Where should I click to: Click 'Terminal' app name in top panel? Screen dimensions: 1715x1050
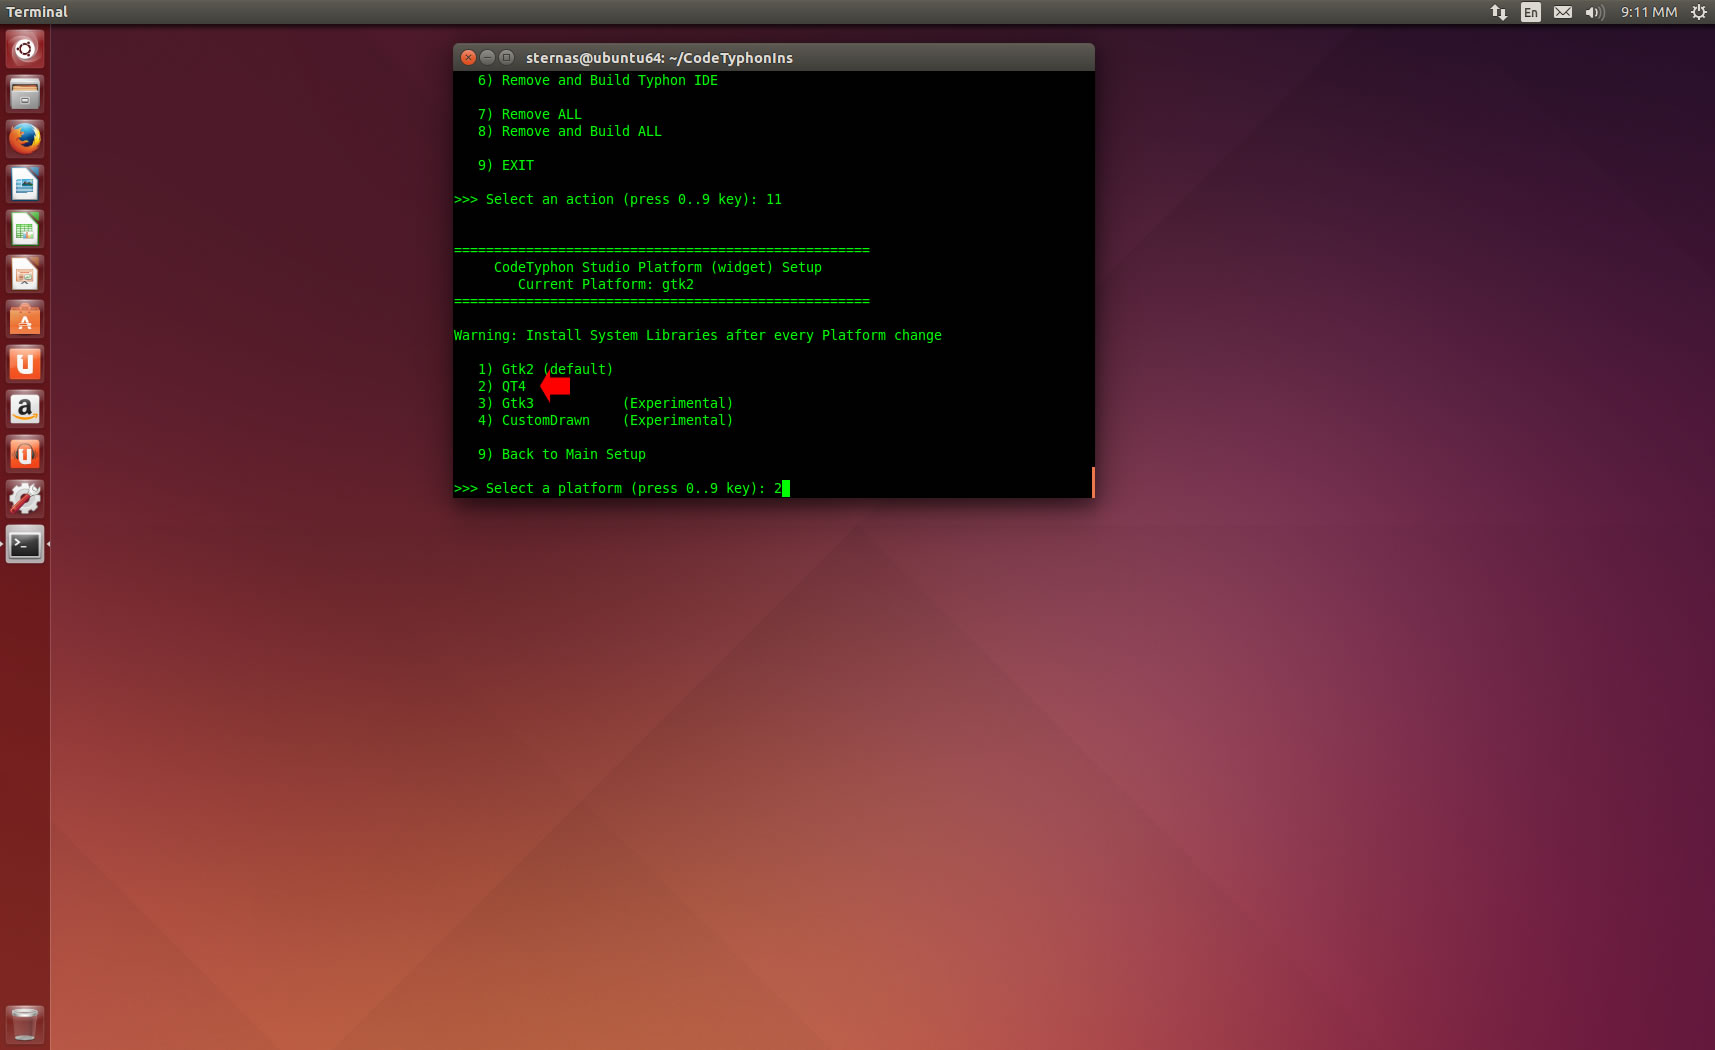(x=37, y=12)
